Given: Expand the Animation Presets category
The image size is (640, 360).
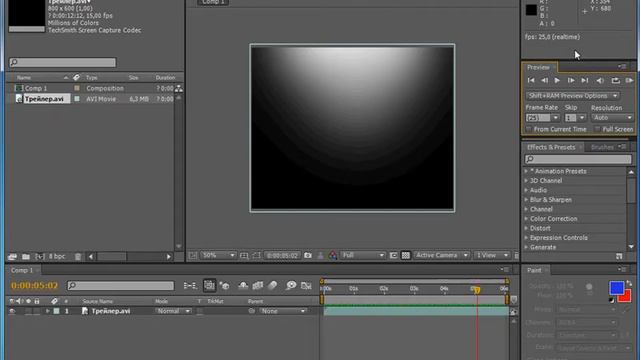Looking at the screenshot, I should pyautogui.click(x=526, y=171).
